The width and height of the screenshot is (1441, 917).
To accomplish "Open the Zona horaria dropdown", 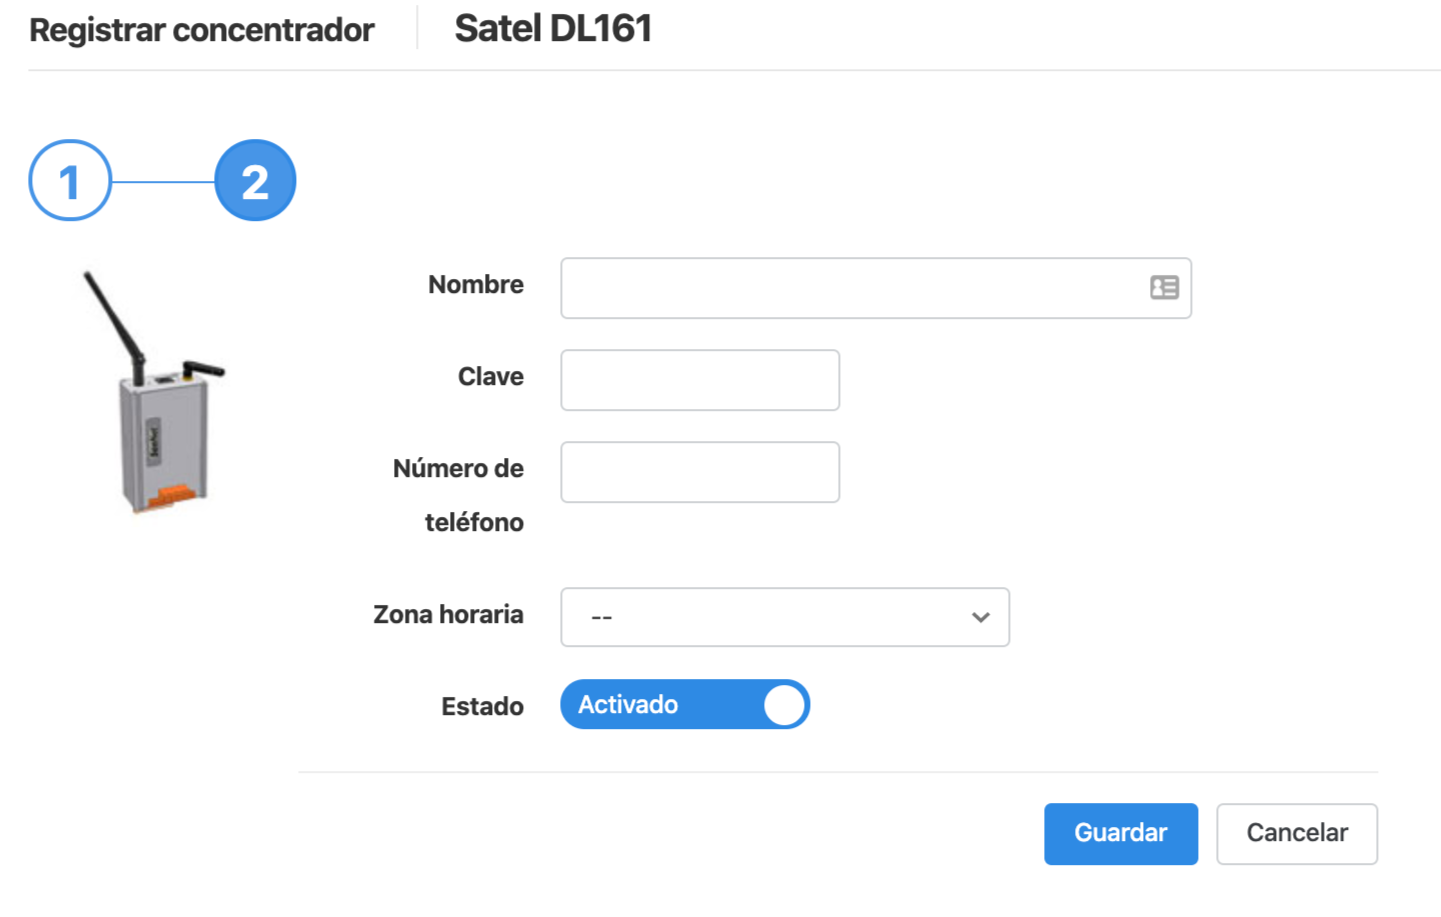I will (785, 617).
